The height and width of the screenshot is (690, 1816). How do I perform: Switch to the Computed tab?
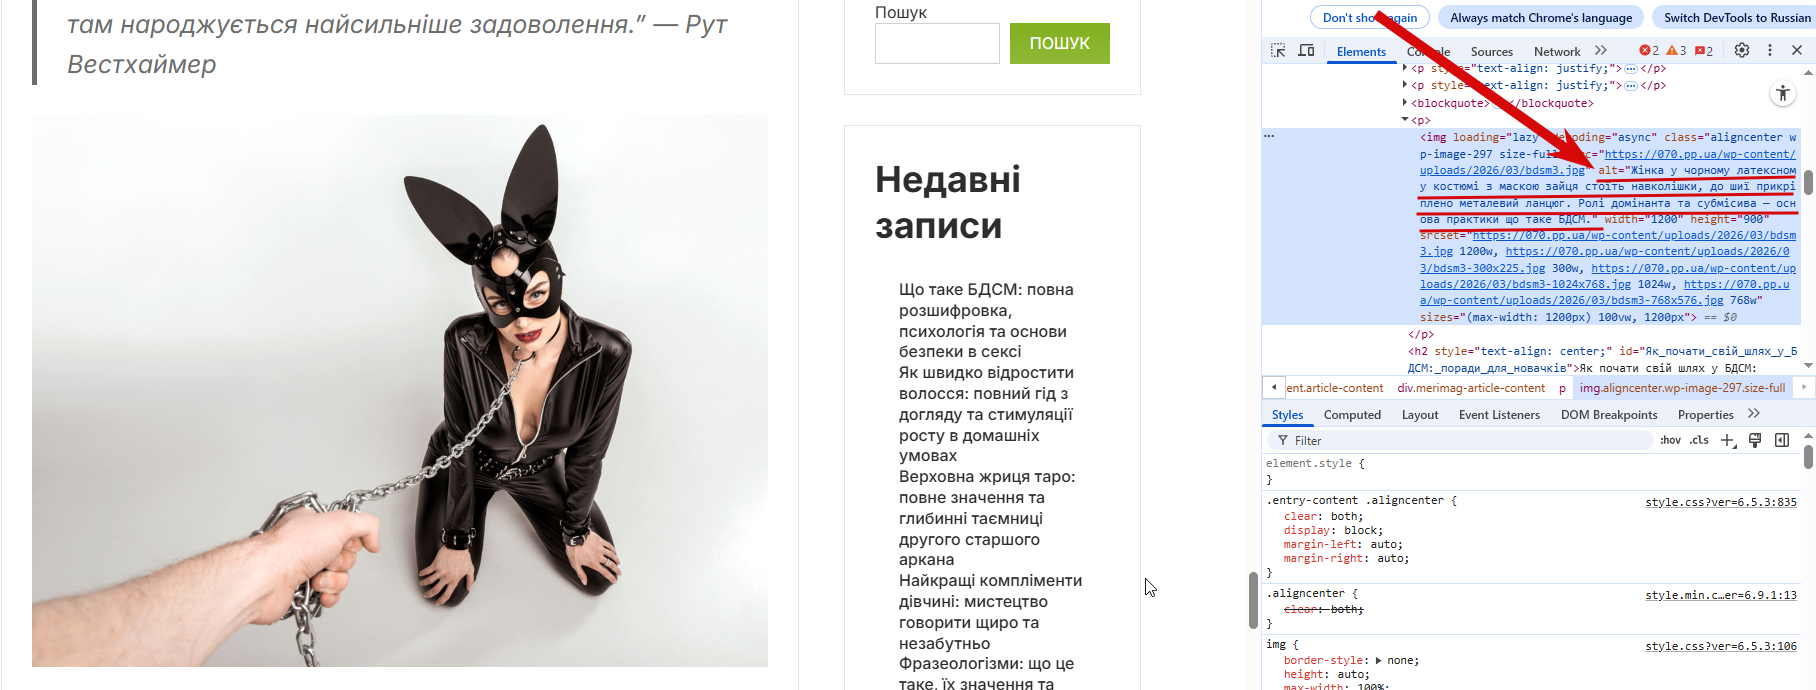tap(1352, 415)
